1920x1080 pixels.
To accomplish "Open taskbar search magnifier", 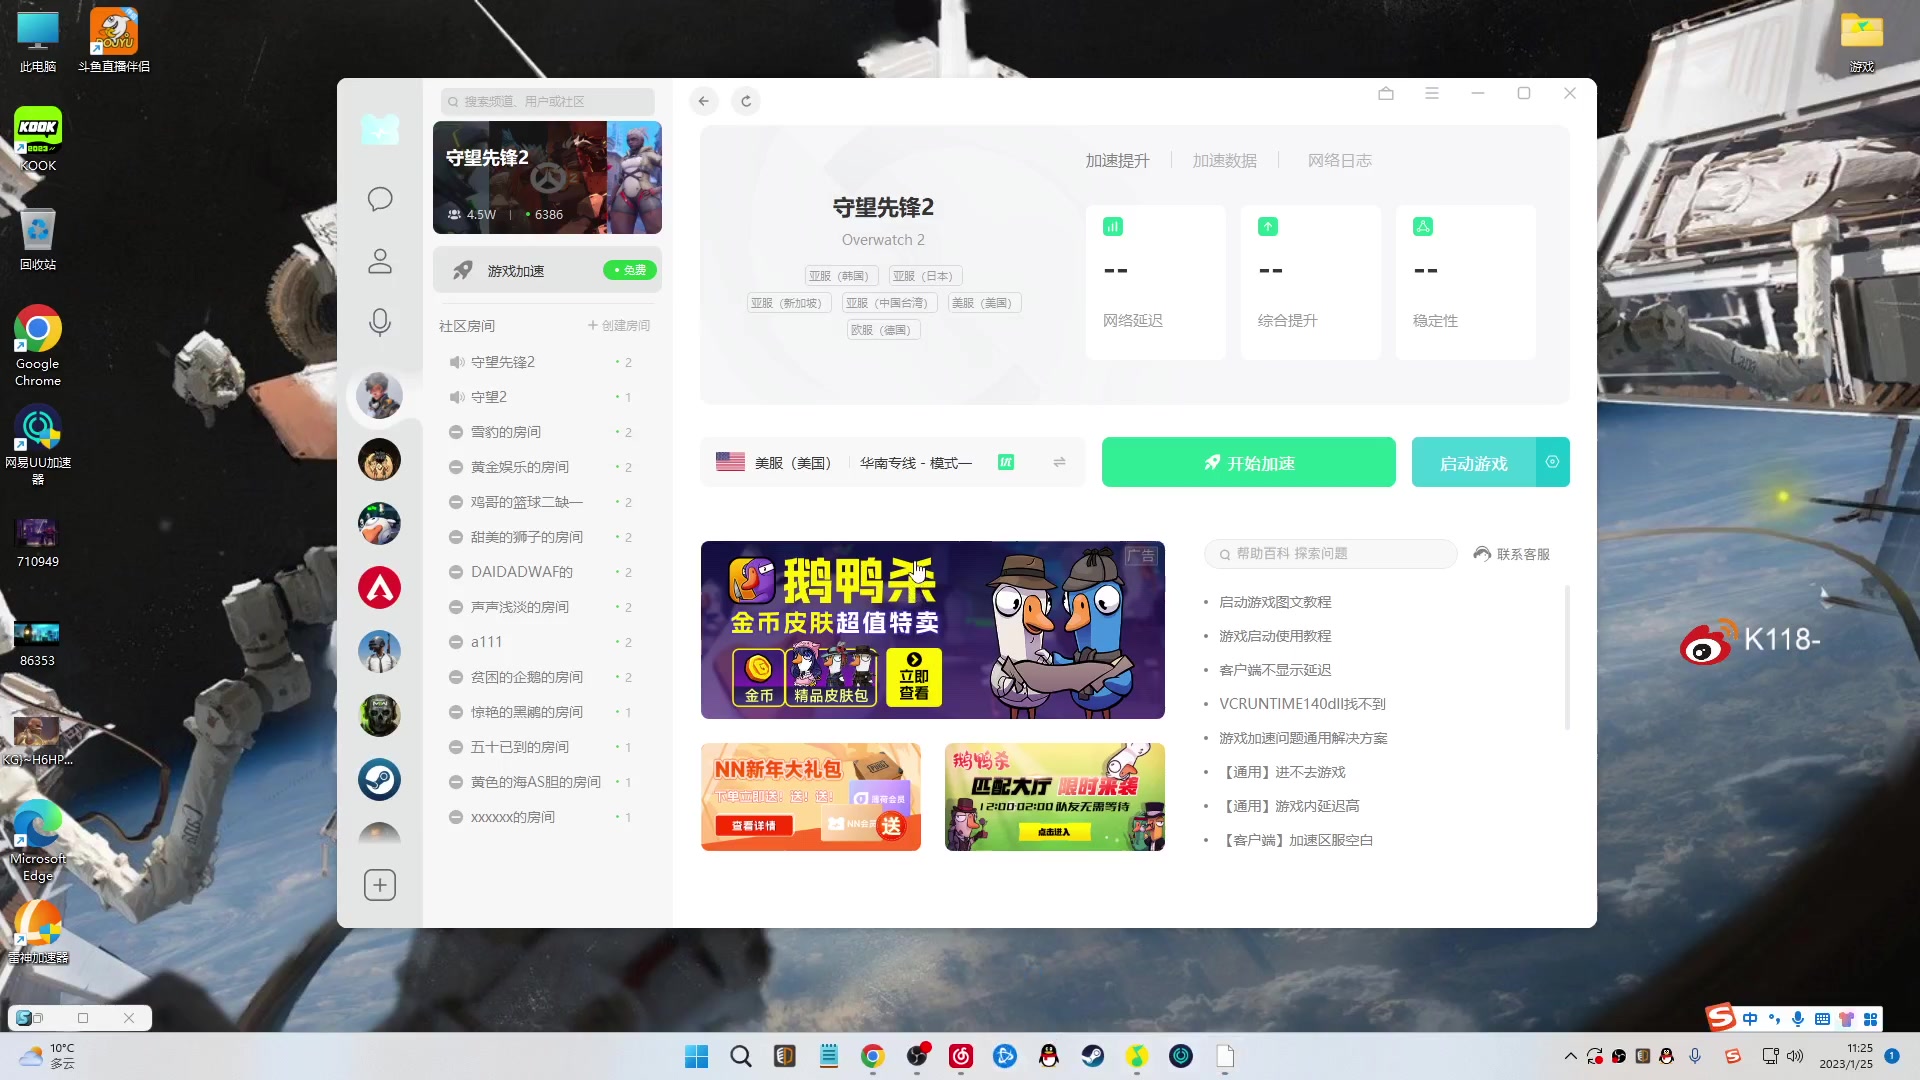I will (741, 1056).
